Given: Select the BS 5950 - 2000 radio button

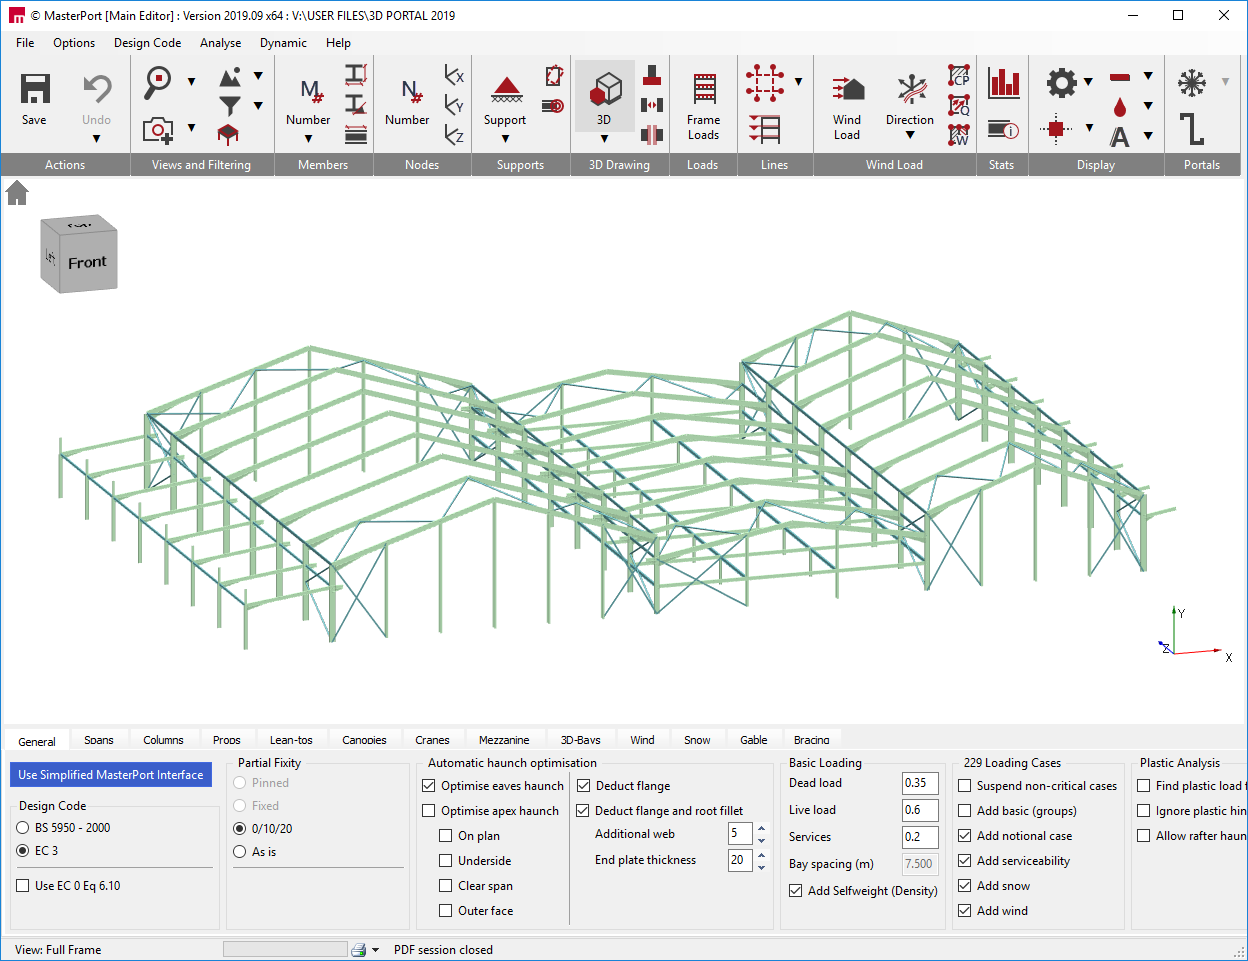Looking at the screenshot, I should (x=23, y=828).
